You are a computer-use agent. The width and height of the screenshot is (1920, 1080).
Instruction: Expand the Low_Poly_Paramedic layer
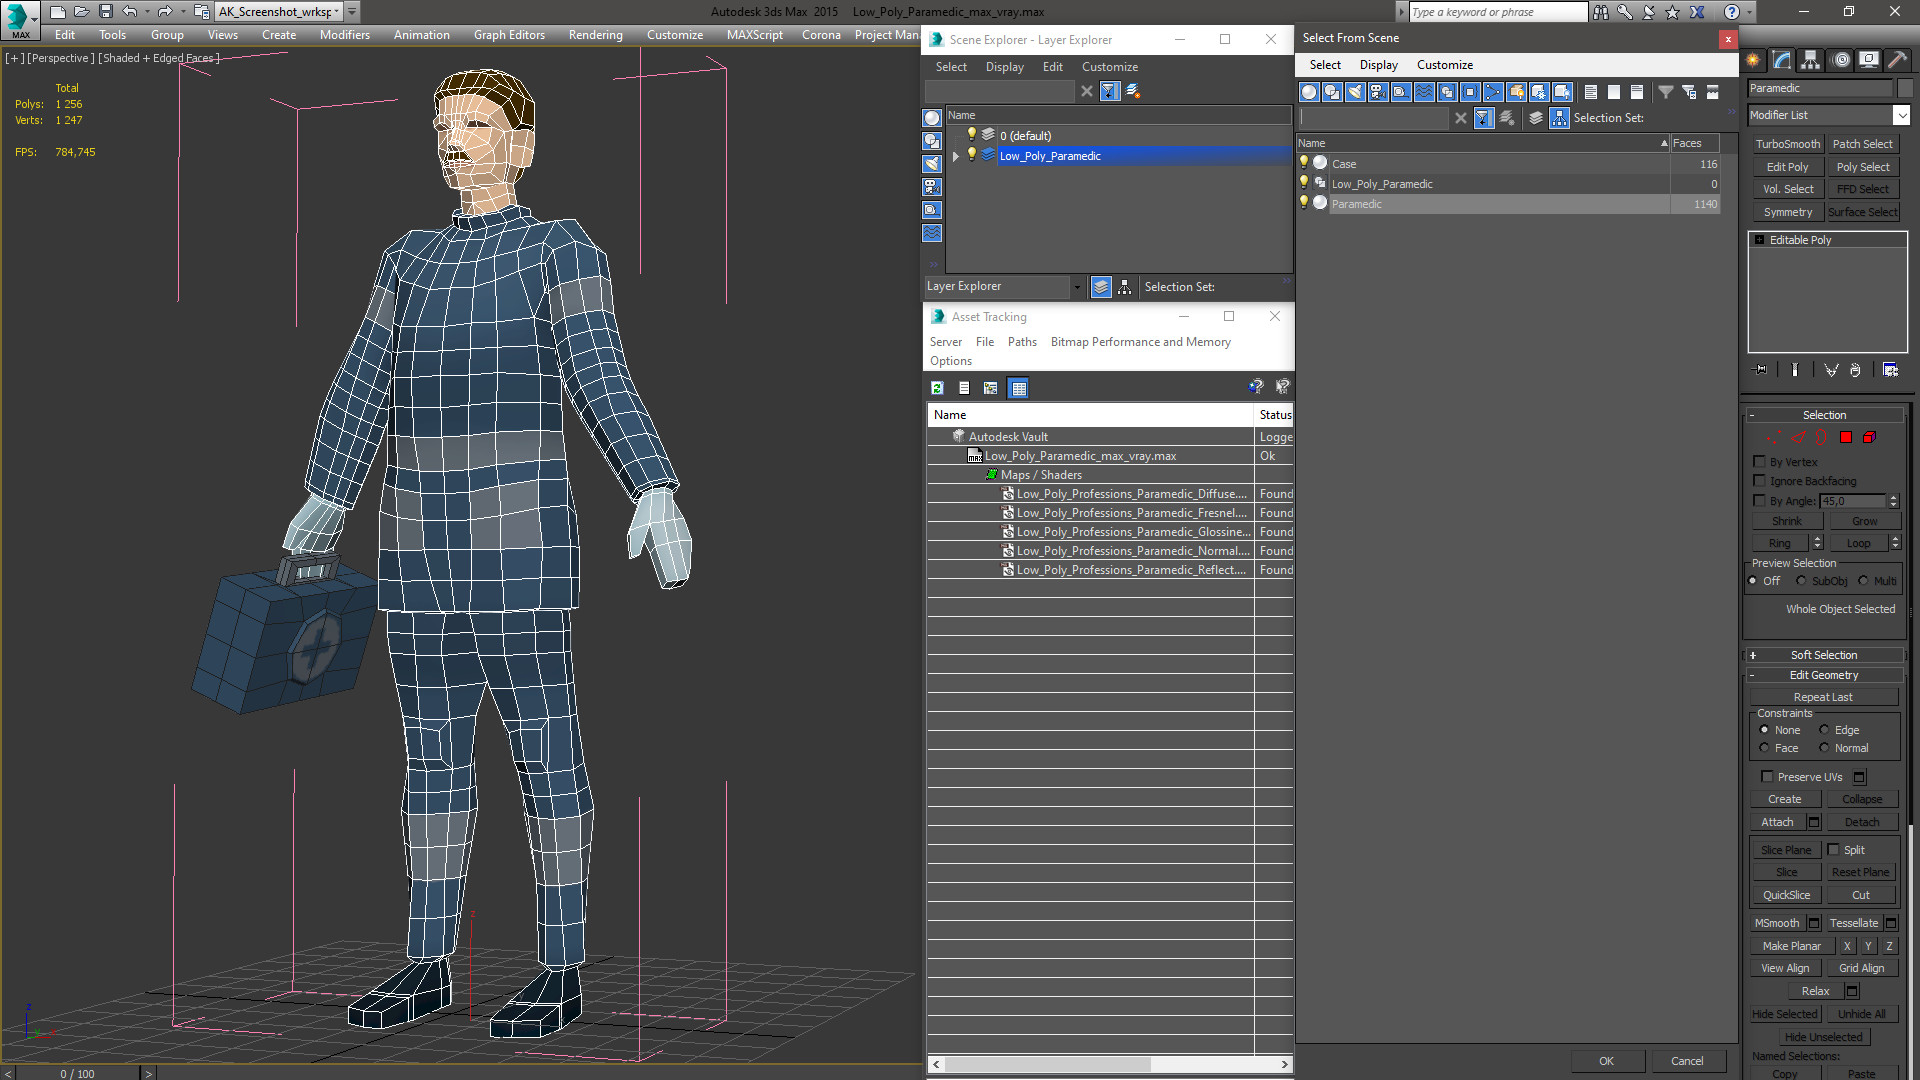[956, 156]
